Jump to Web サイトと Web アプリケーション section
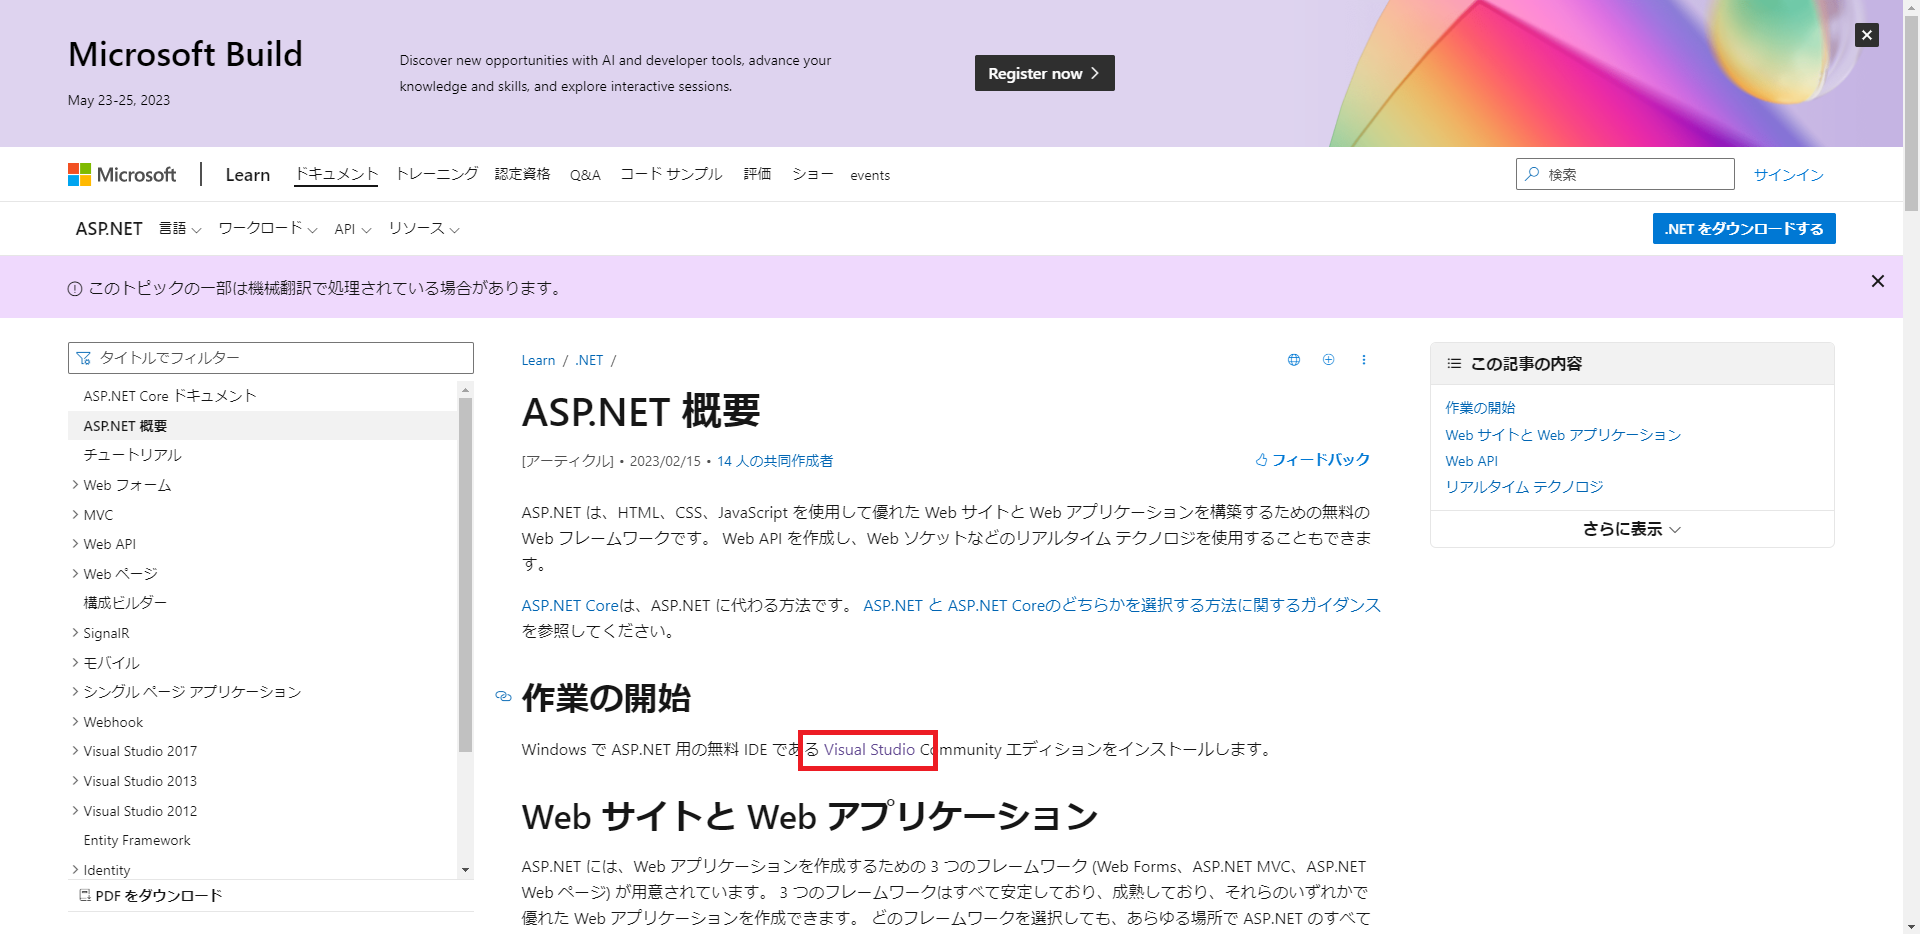1920x934 pixels. 1563,435
